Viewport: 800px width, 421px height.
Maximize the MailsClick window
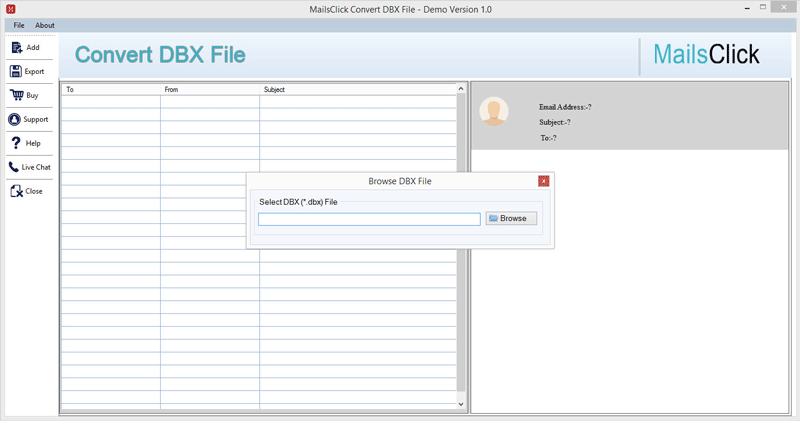763,7
